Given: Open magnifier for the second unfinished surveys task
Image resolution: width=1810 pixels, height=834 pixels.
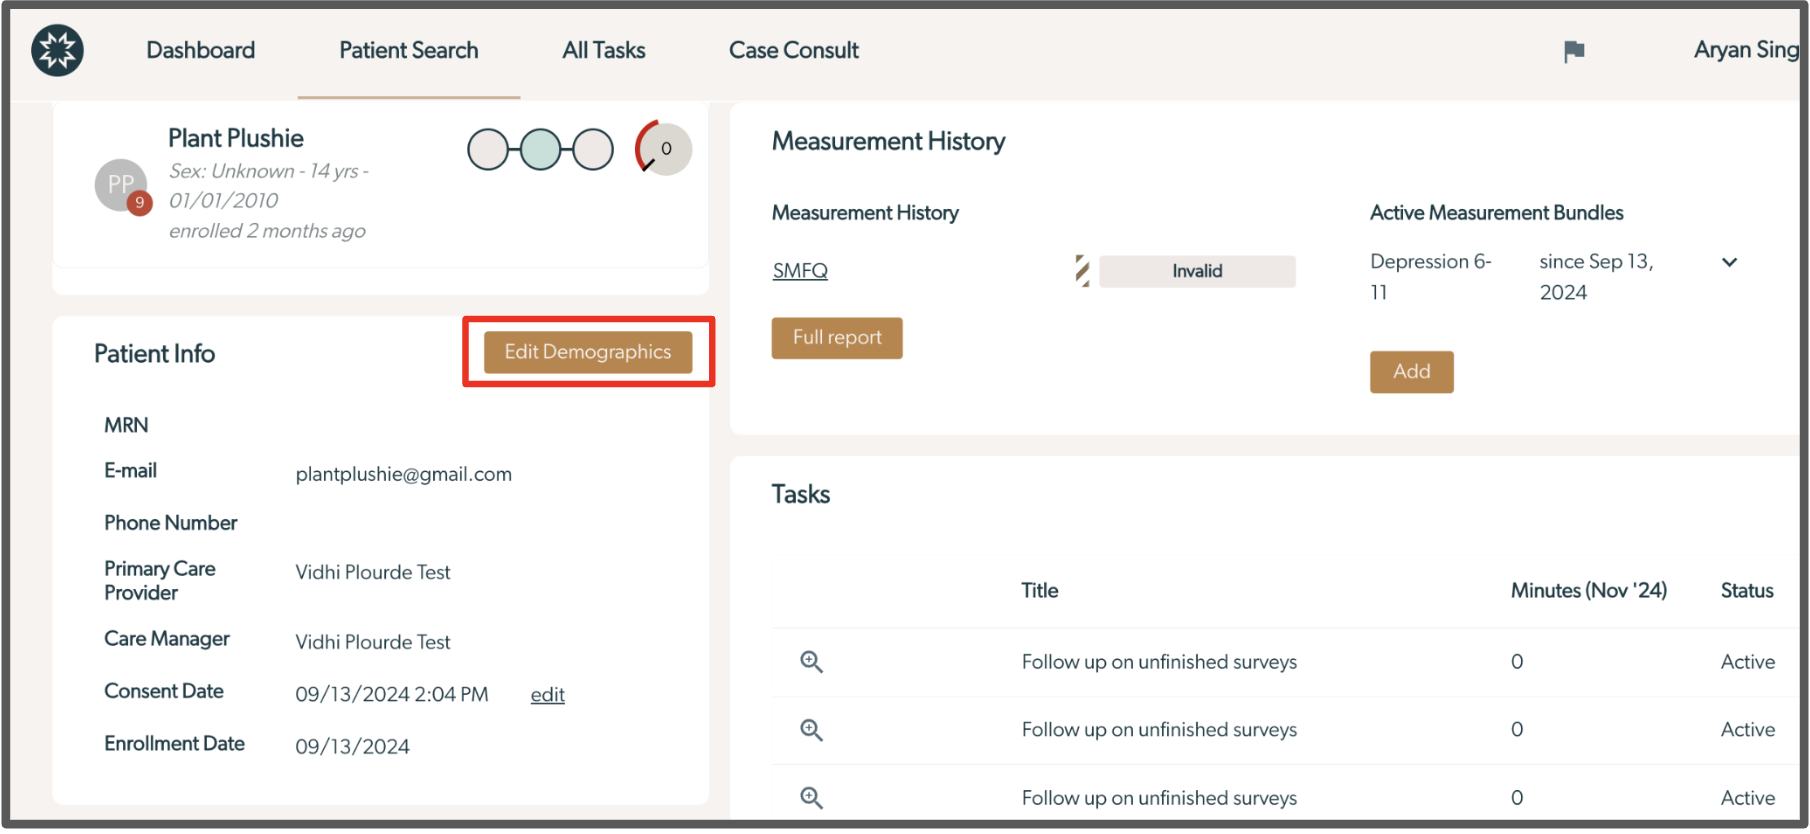Looking at the screenshot, I should tap(811, 730).
